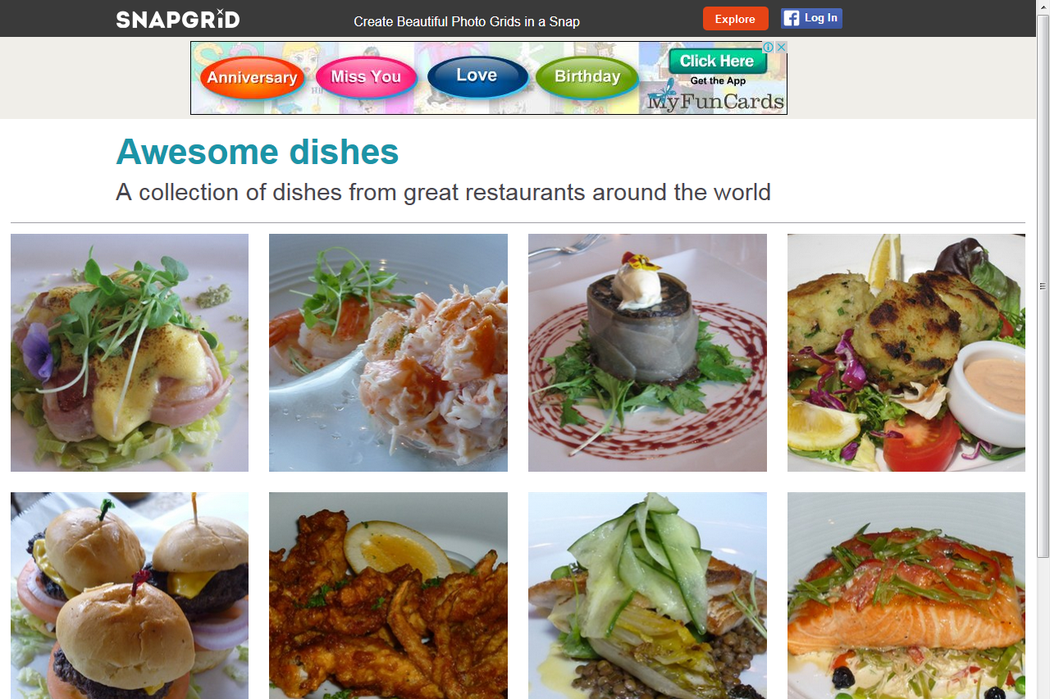Select the Birthday card button
Viewport: 1050px width, 699px height.
(x=587, y=77)
